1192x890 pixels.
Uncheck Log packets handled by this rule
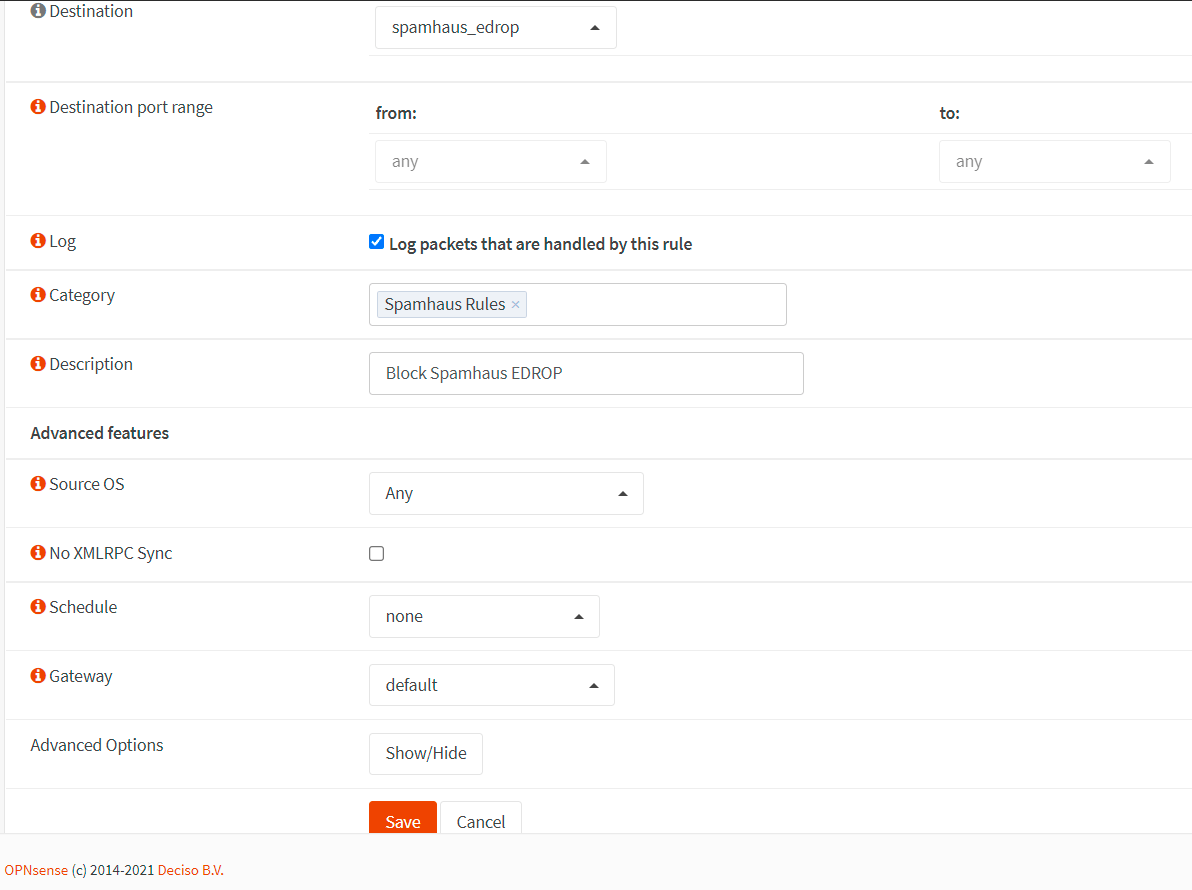click(377, 242)
